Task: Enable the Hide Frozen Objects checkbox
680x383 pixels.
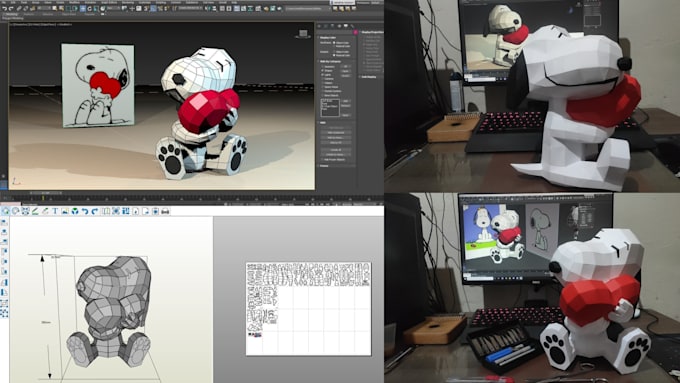Action: pos(322,160)
